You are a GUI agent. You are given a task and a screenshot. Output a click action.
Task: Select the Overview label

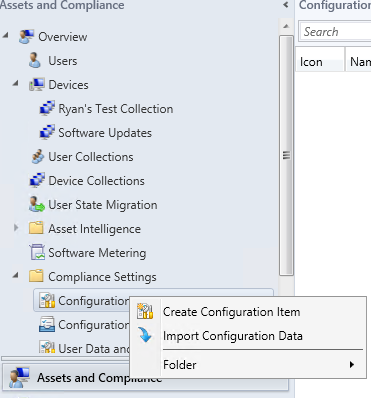click(63, 37)
